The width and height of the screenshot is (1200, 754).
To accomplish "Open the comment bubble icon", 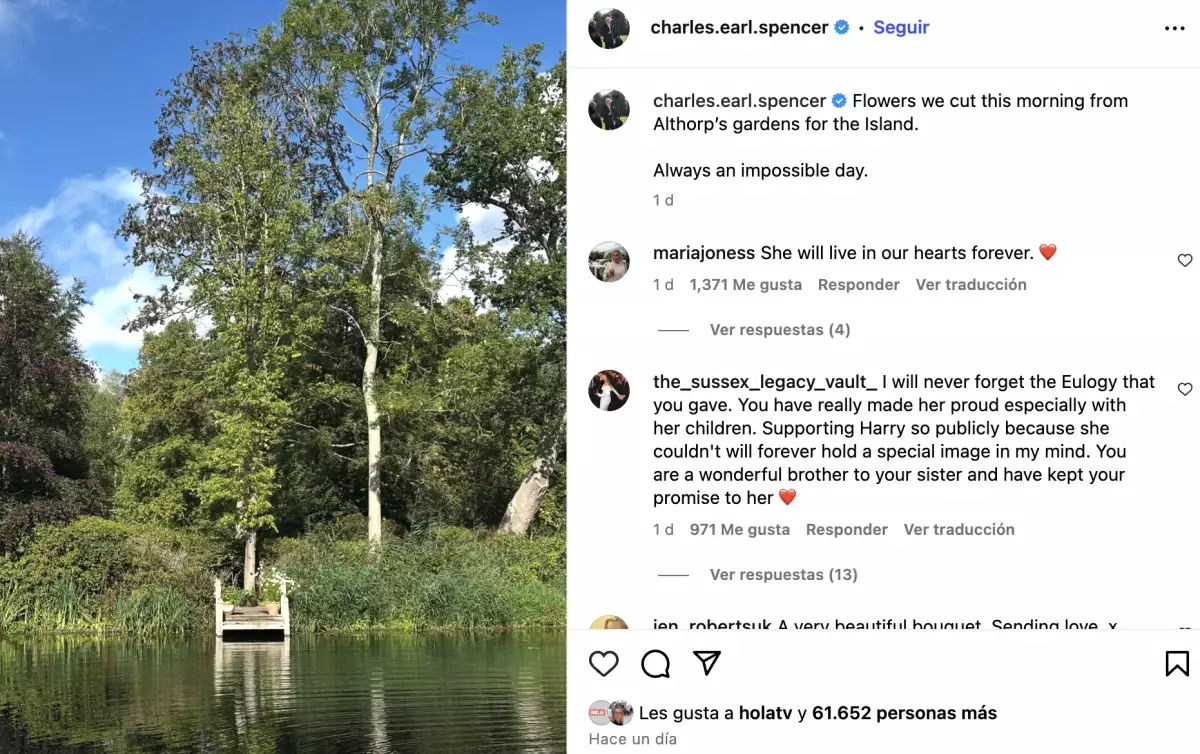I will (x=655, y=664).
